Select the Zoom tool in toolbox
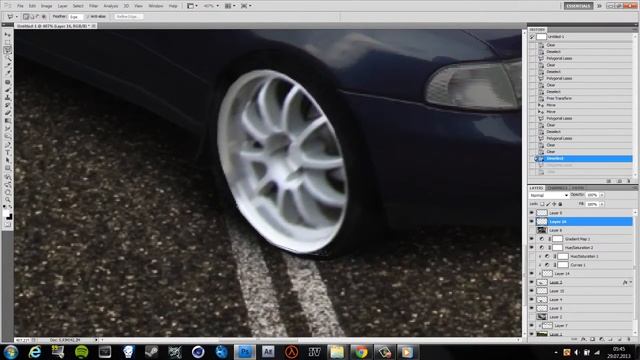 (7, 200)
